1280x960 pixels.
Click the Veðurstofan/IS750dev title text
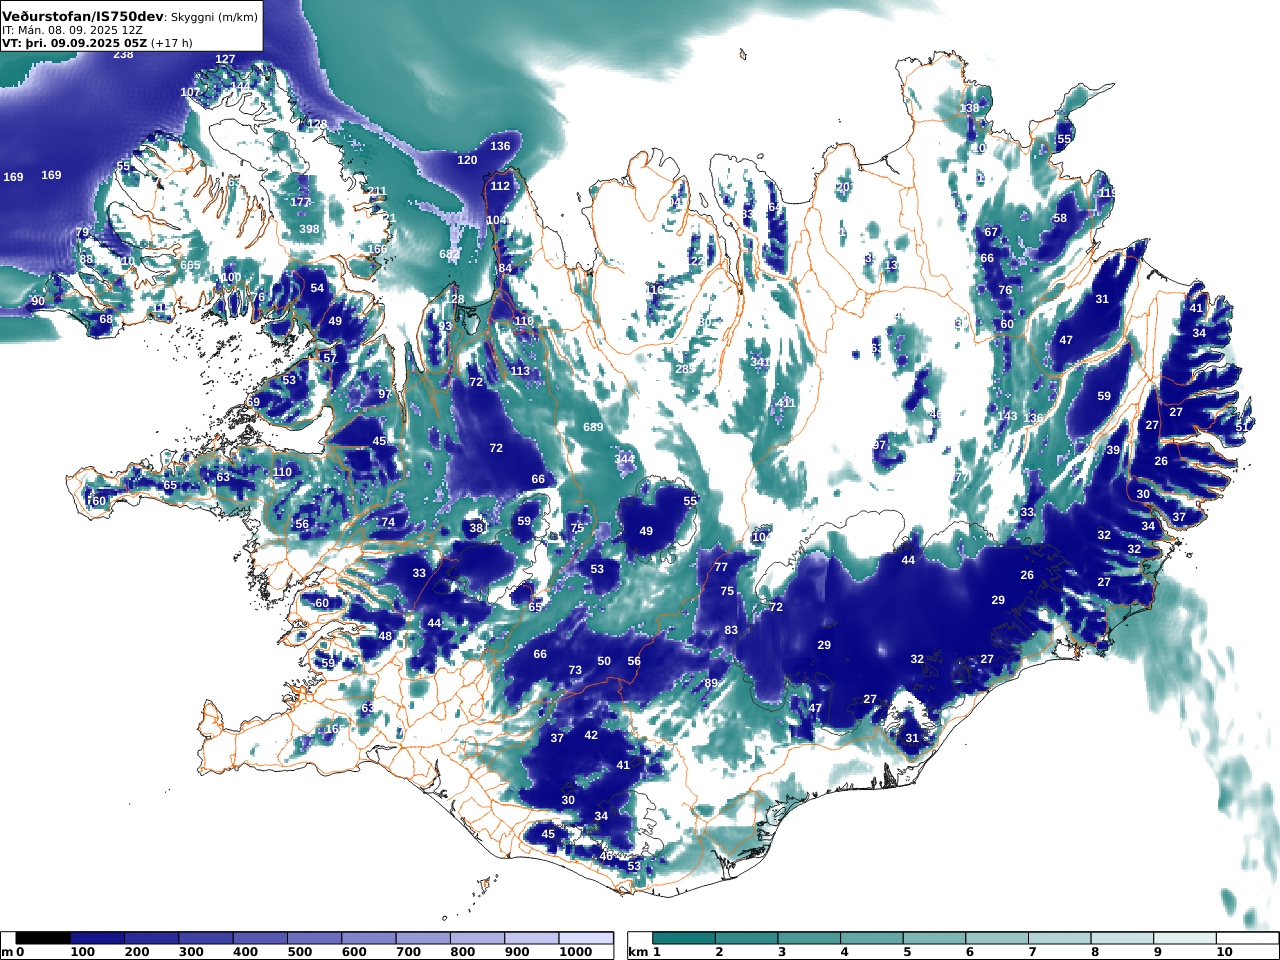tap(83, 16)
